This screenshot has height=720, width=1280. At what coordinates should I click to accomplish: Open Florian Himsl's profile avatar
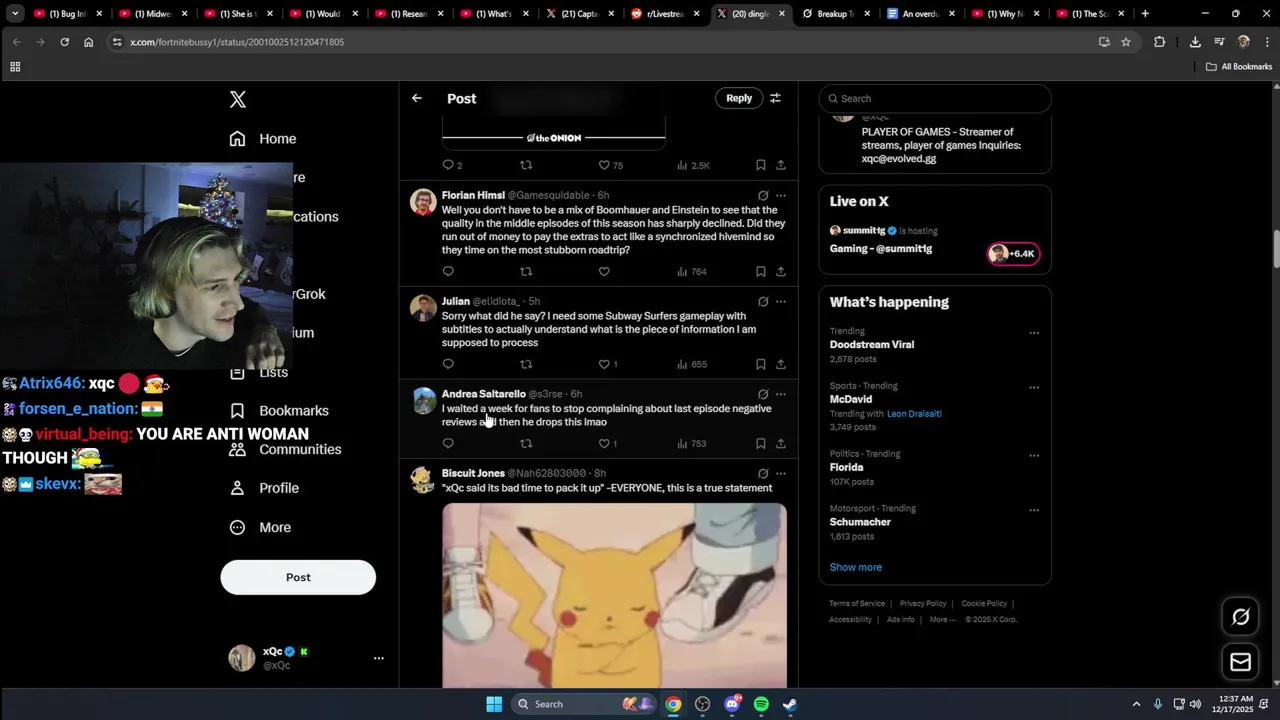(x=423, y=201)
